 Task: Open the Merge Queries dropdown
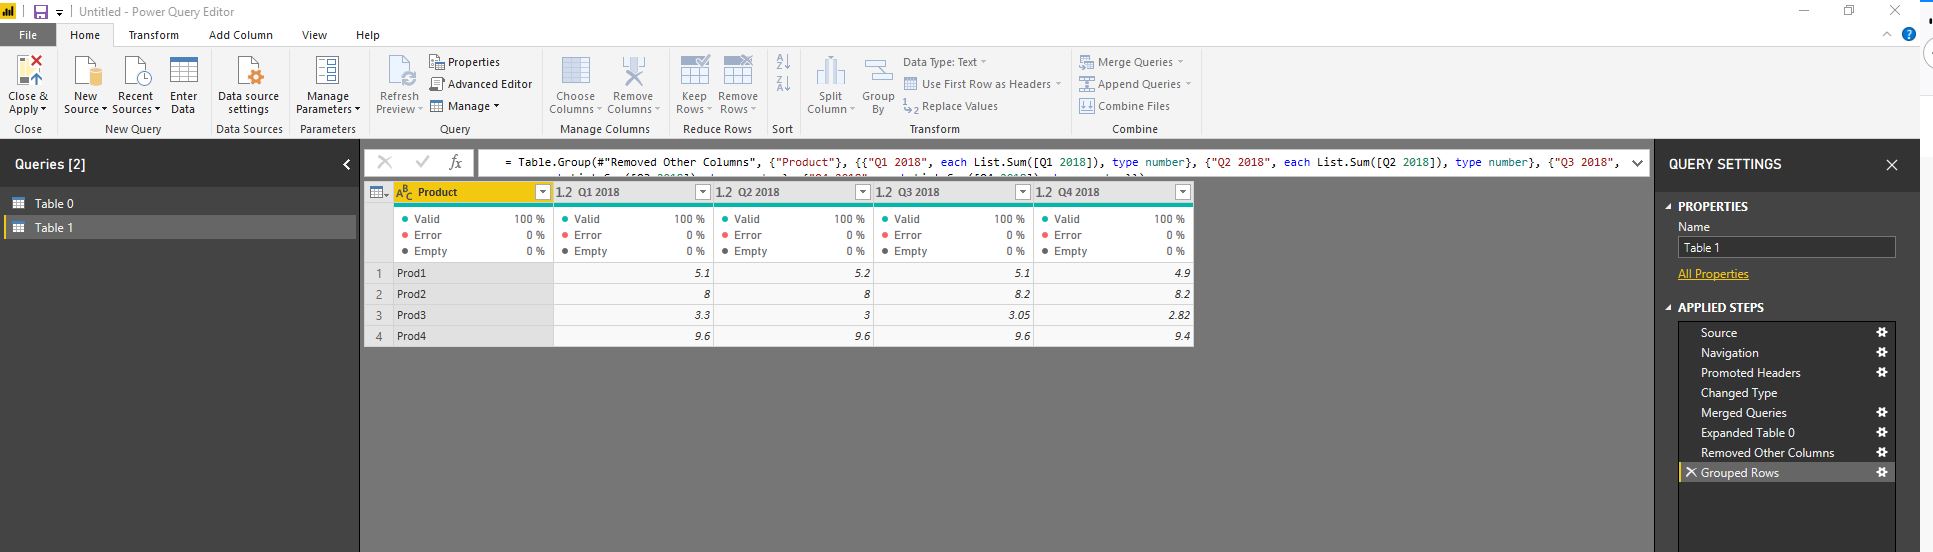pyautogui.click(x=1131, y=62)
